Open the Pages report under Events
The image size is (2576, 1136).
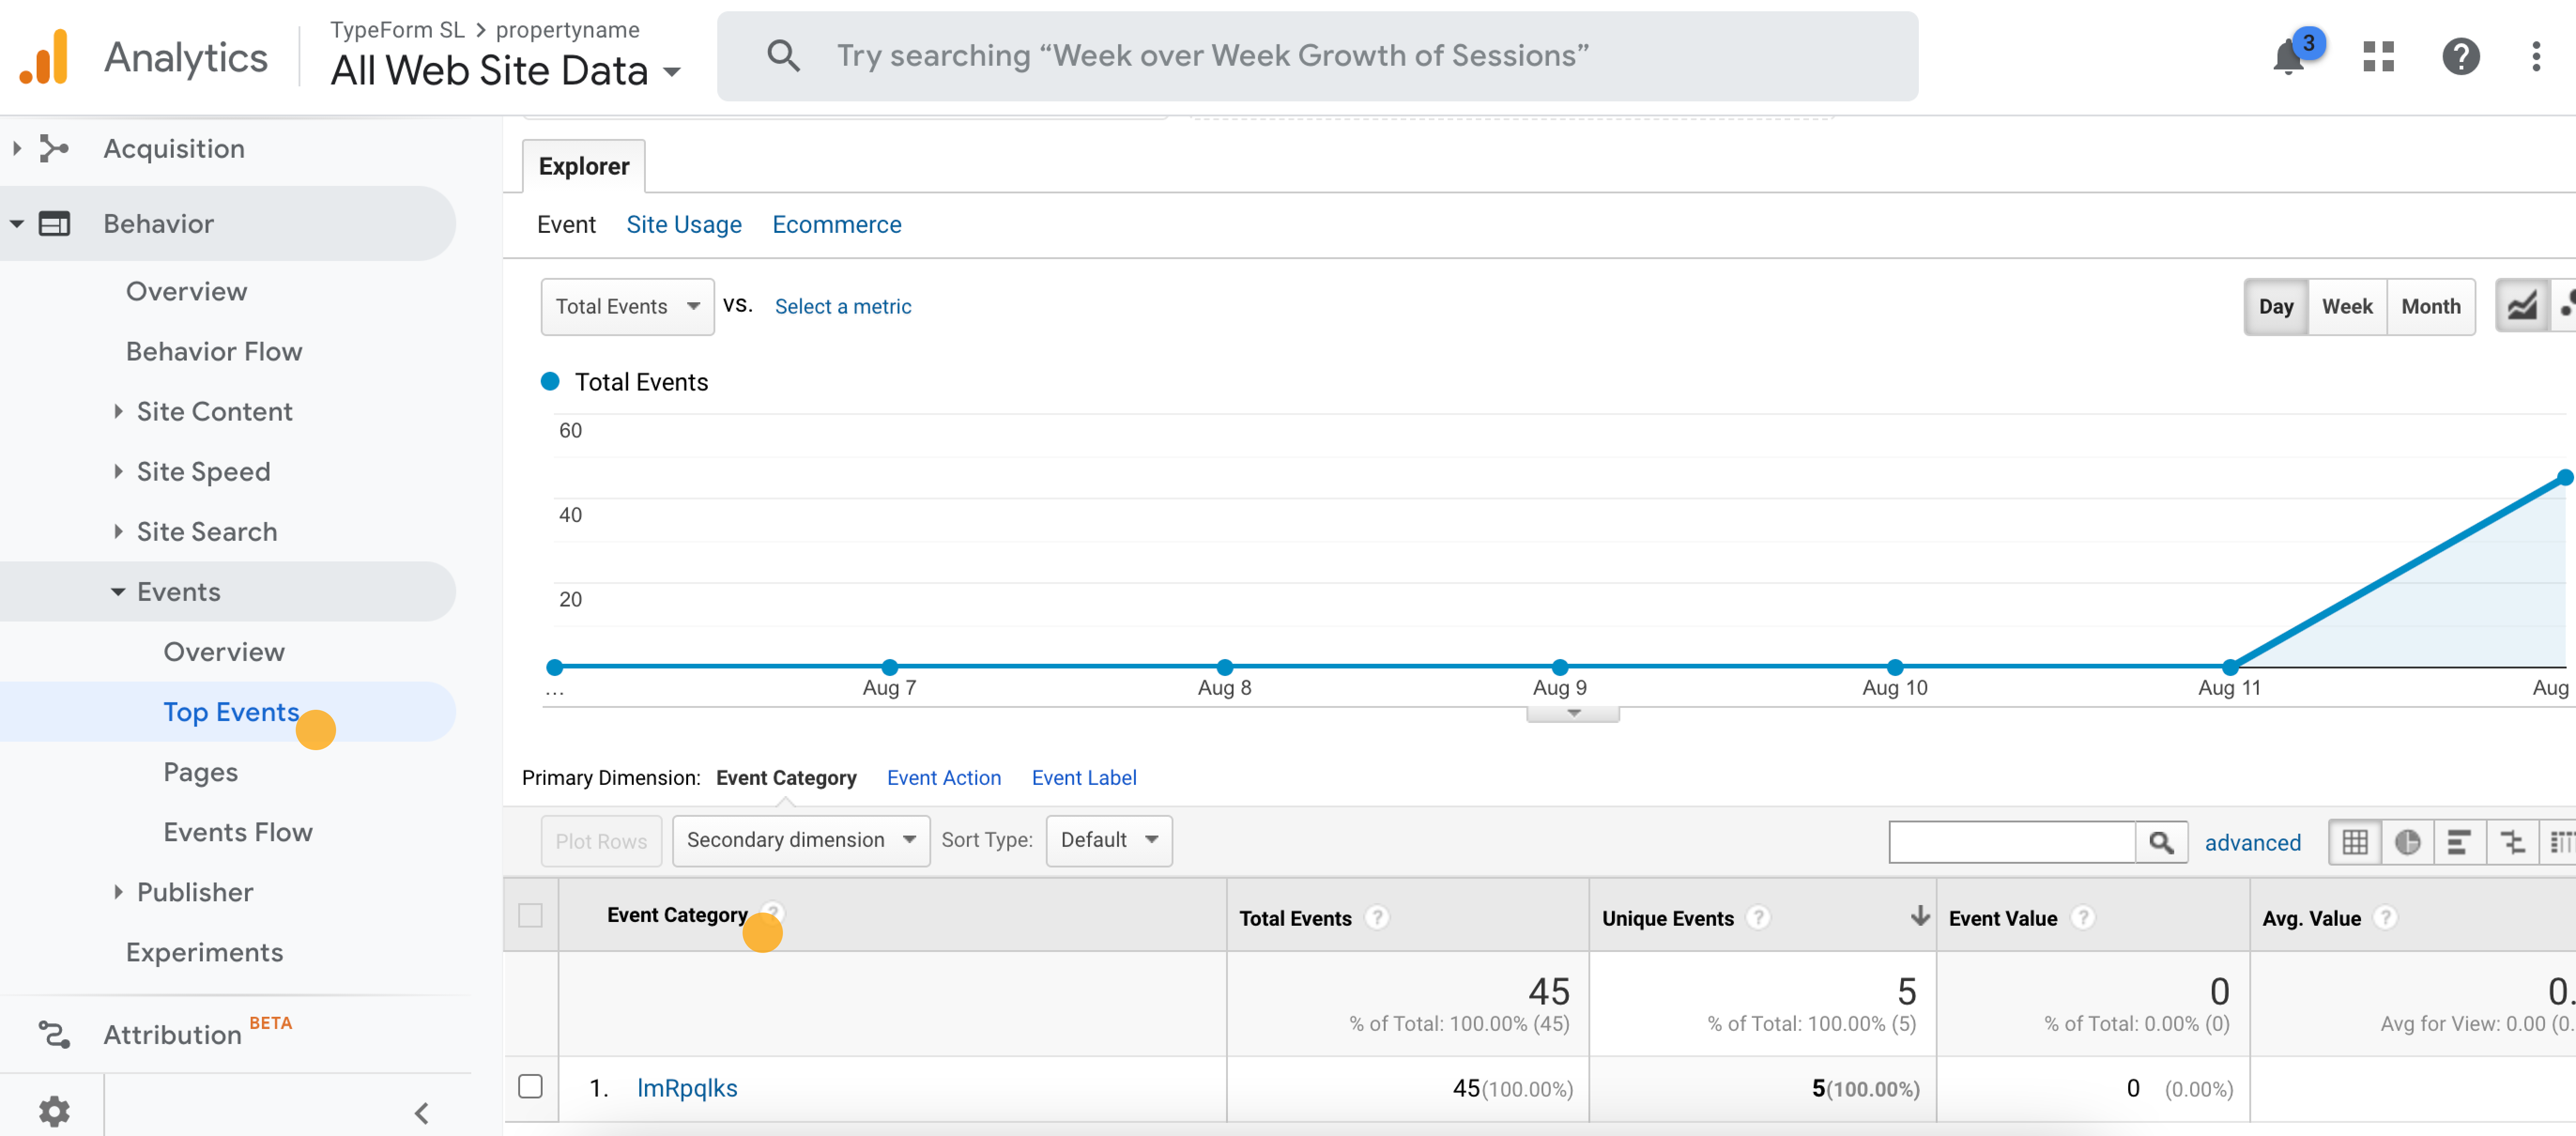click(x=201, y=772)
